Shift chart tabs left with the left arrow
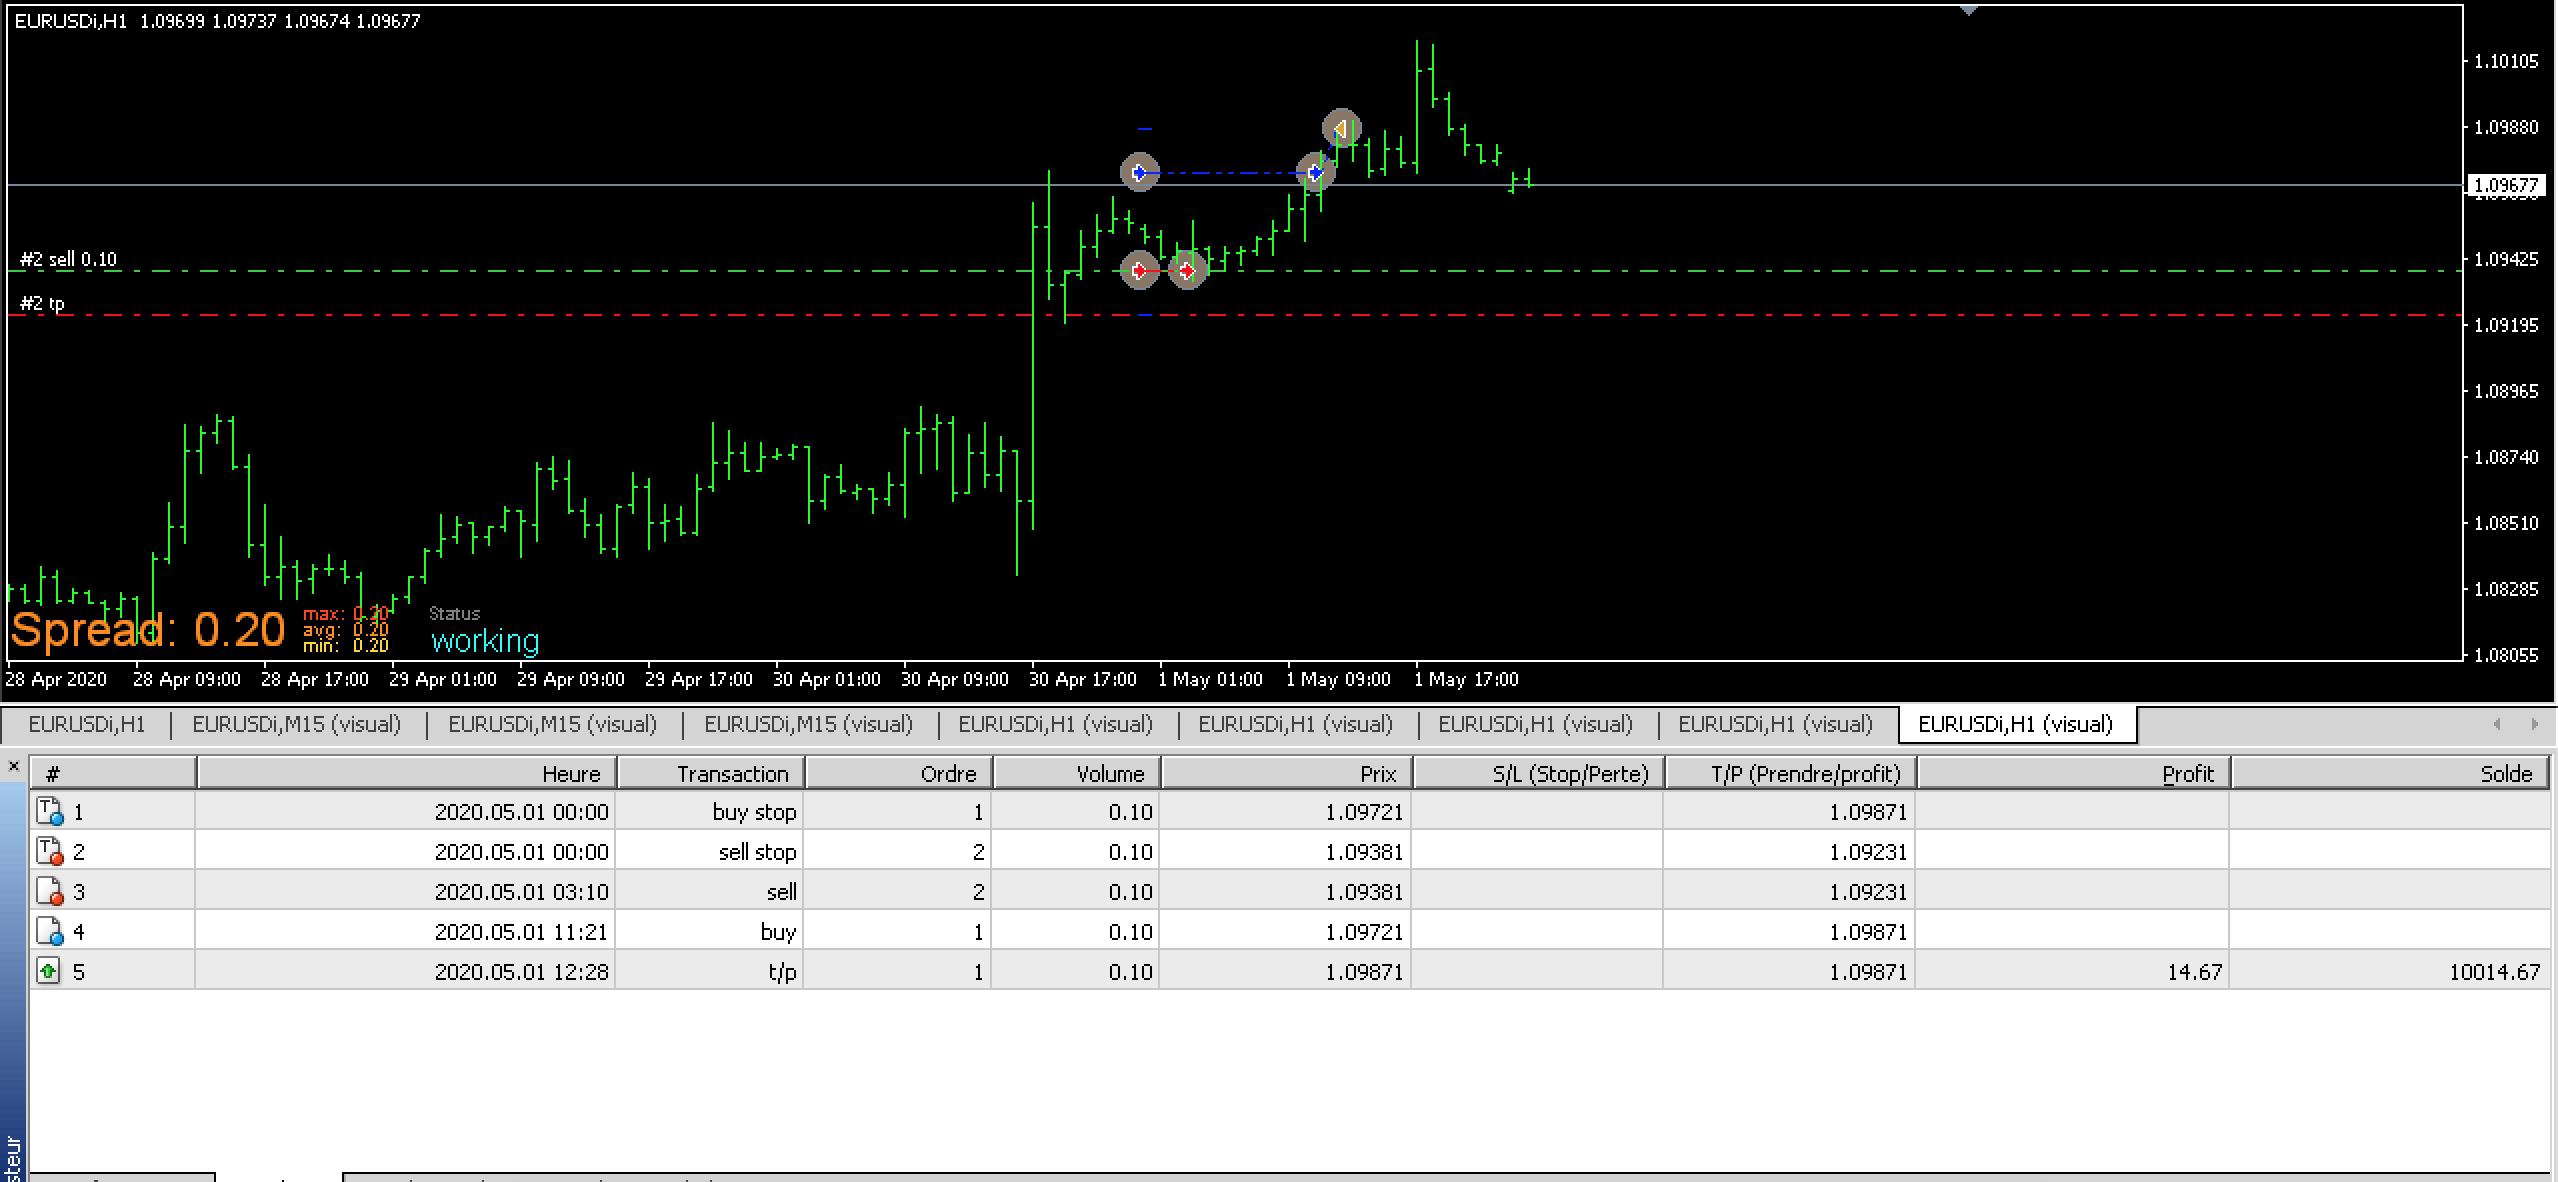This screenshot has height=1182, width=2558. (x=2497, y=724)
